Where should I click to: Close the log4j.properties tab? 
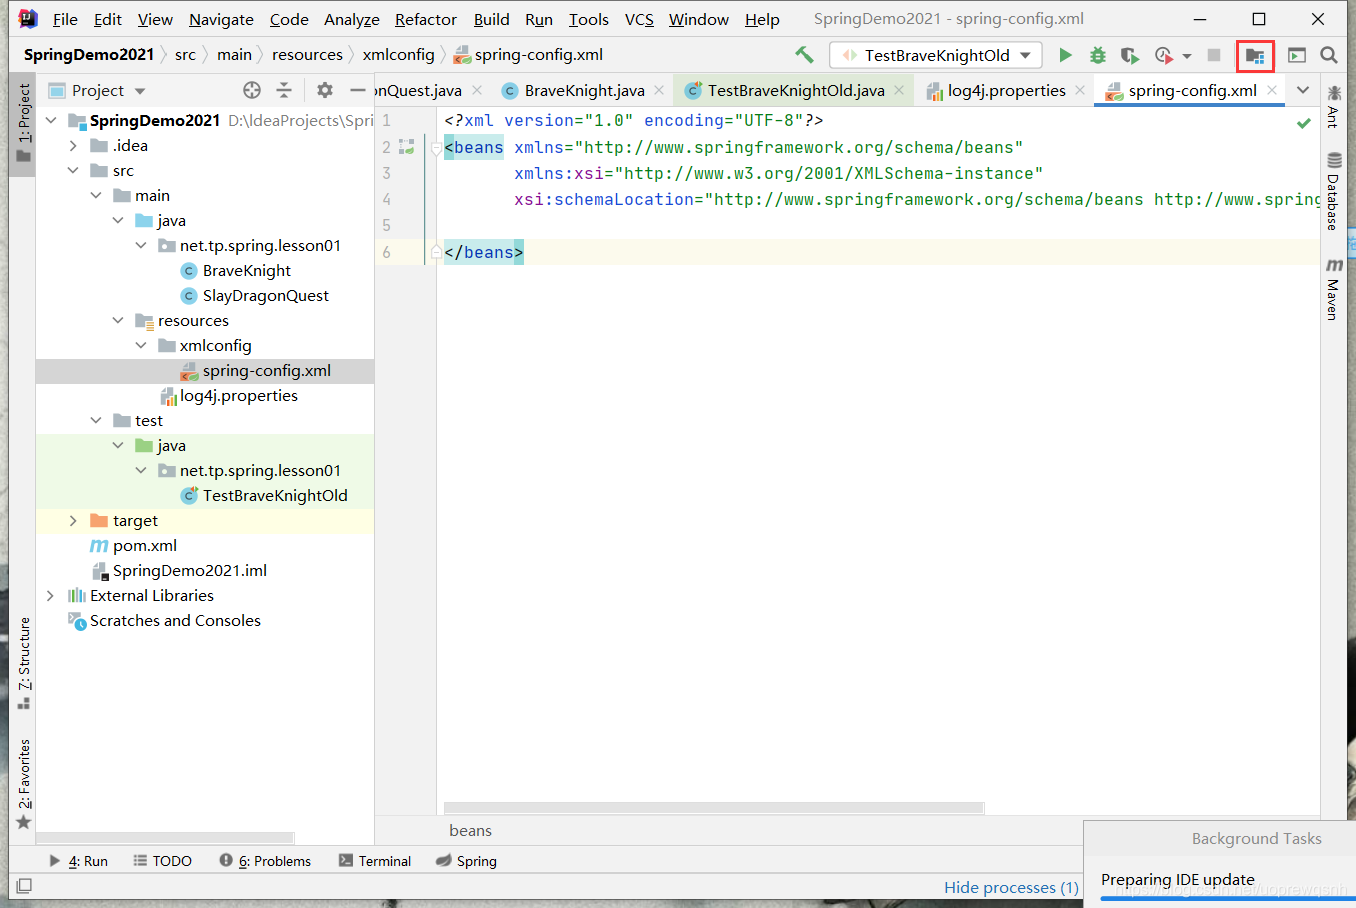click(x=1080, y=90)
